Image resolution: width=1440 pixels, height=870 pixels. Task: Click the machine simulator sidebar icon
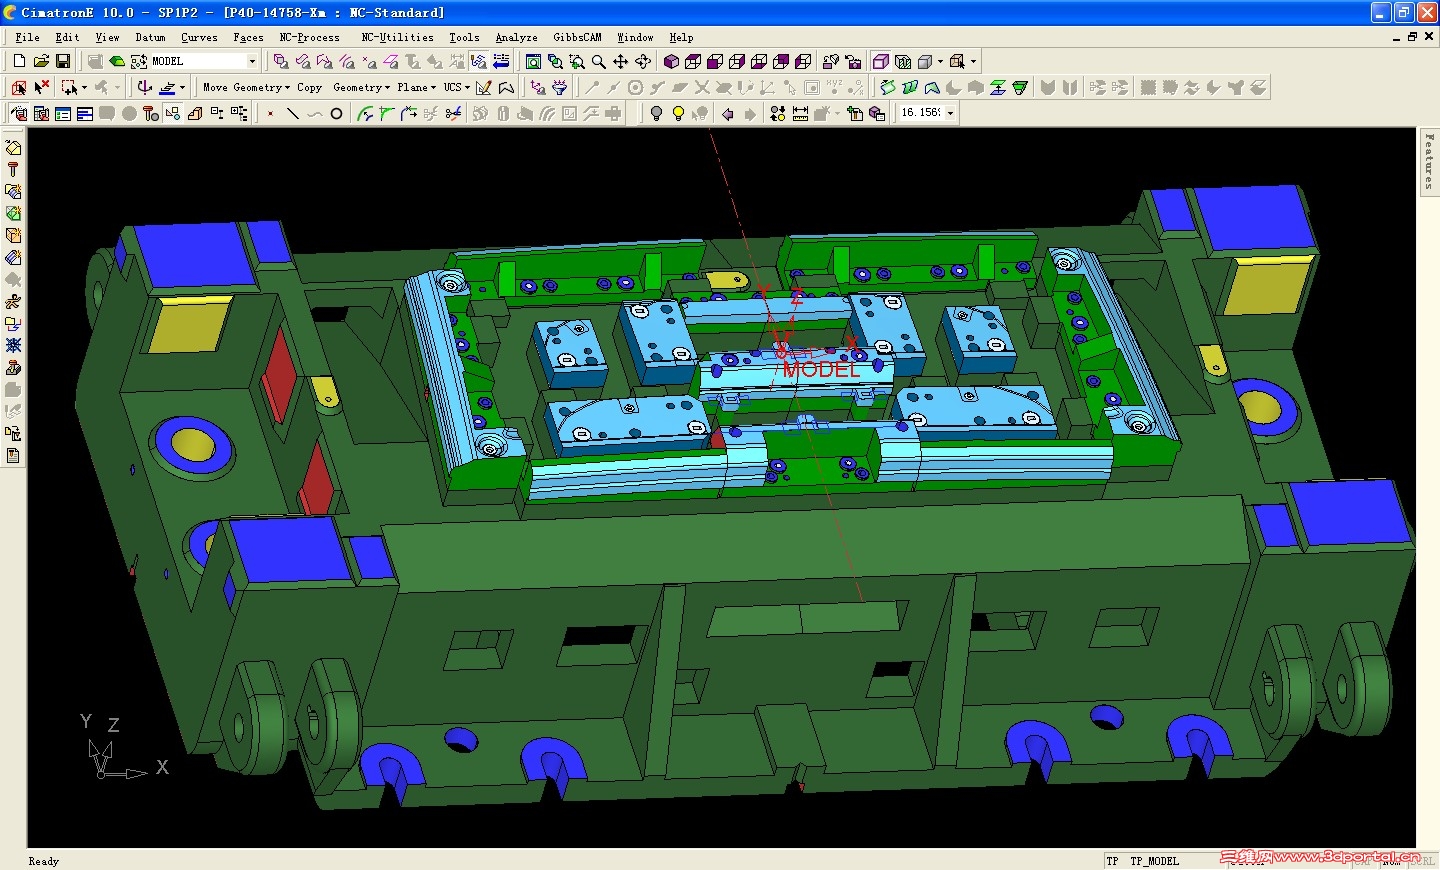[x=13, y=368]
